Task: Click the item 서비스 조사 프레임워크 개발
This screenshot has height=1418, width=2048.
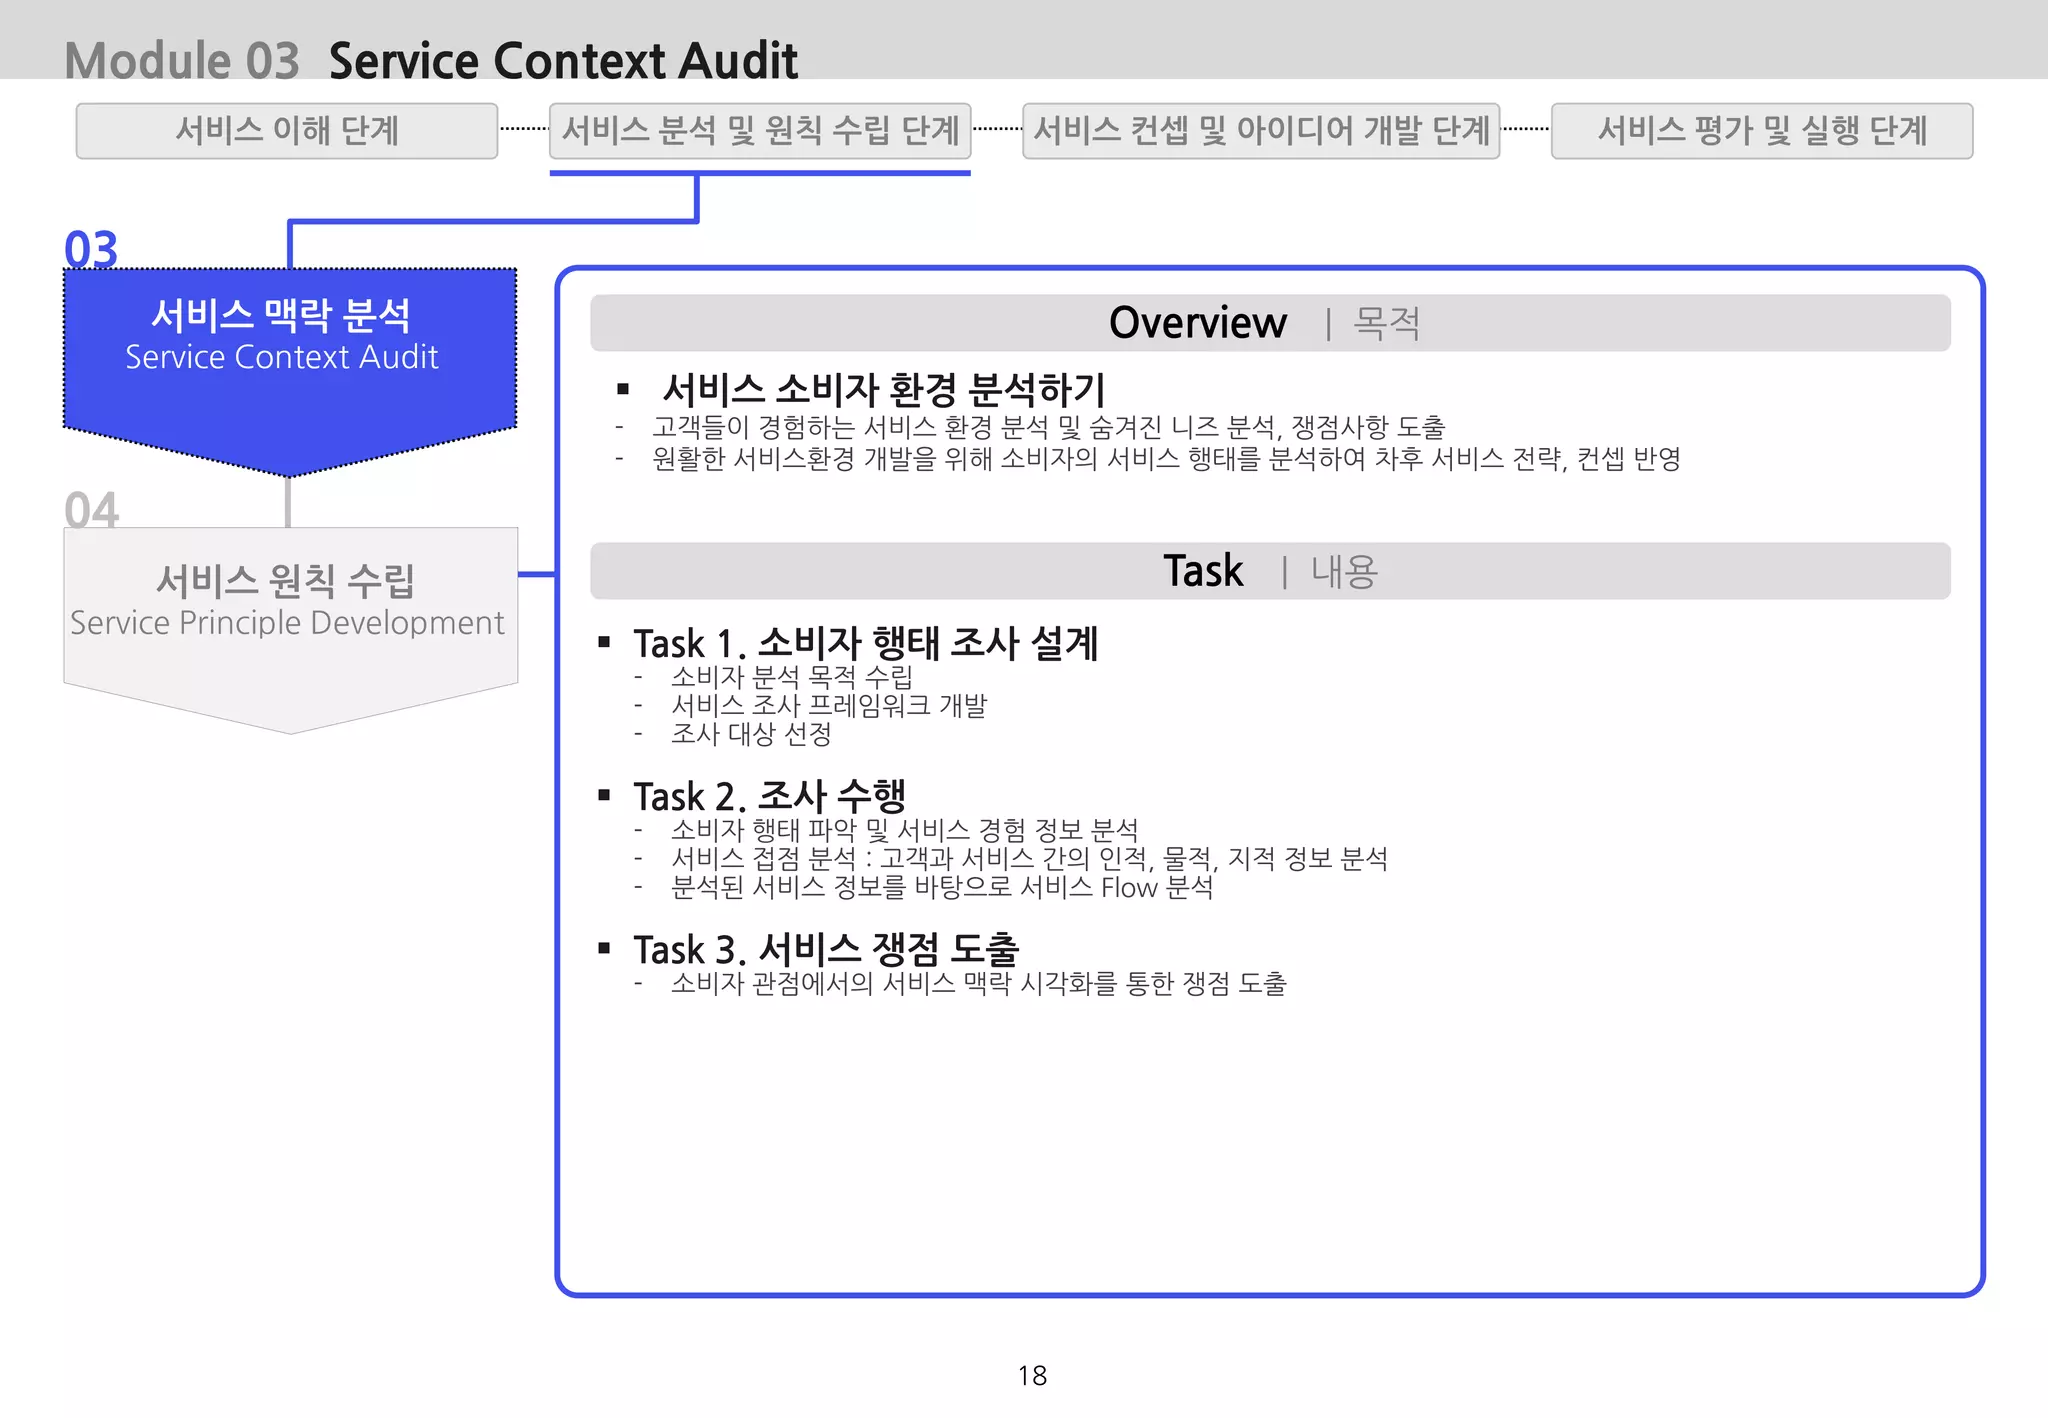Action: coord(829,705)
